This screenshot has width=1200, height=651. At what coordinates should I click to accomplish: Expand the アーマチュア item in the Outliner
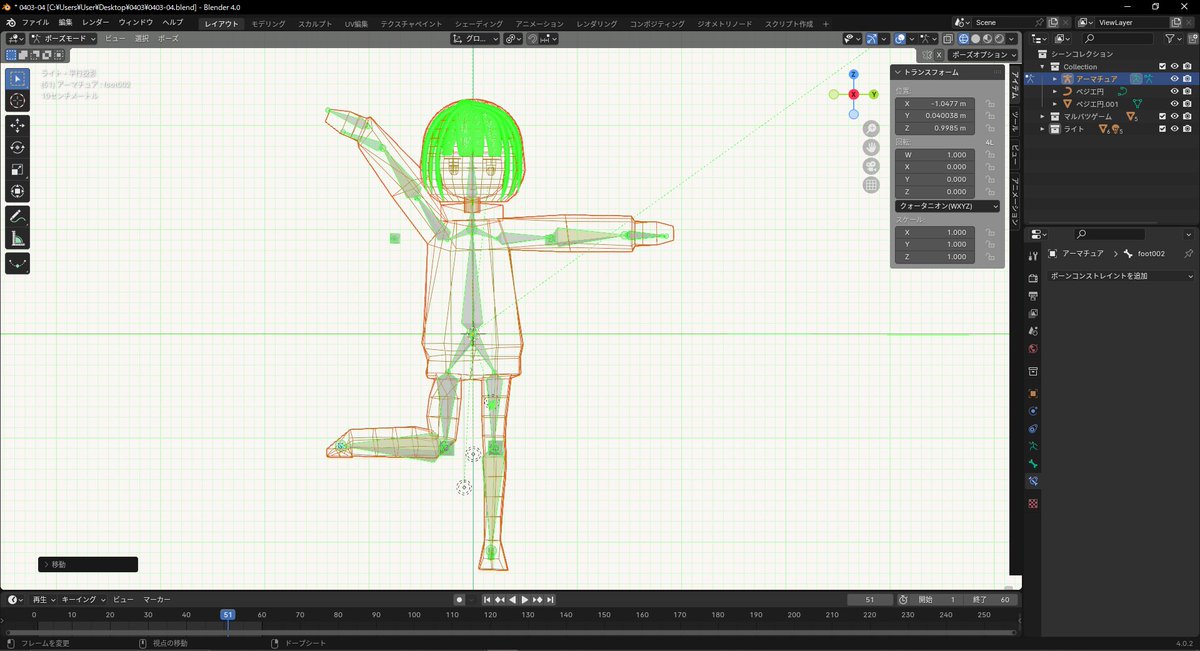pyautogui.click(x=1055, y=78)
